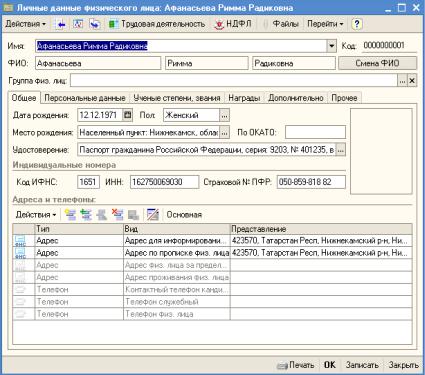Open the Действия menu in top toolbar

26,24
